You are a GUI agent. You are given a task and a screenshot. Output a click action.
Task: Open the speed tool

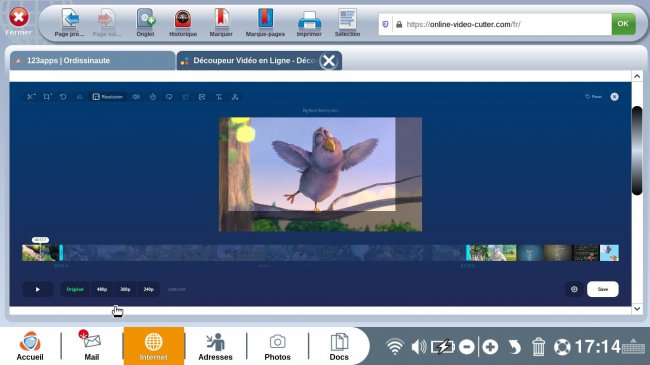[x=153, y=97]
